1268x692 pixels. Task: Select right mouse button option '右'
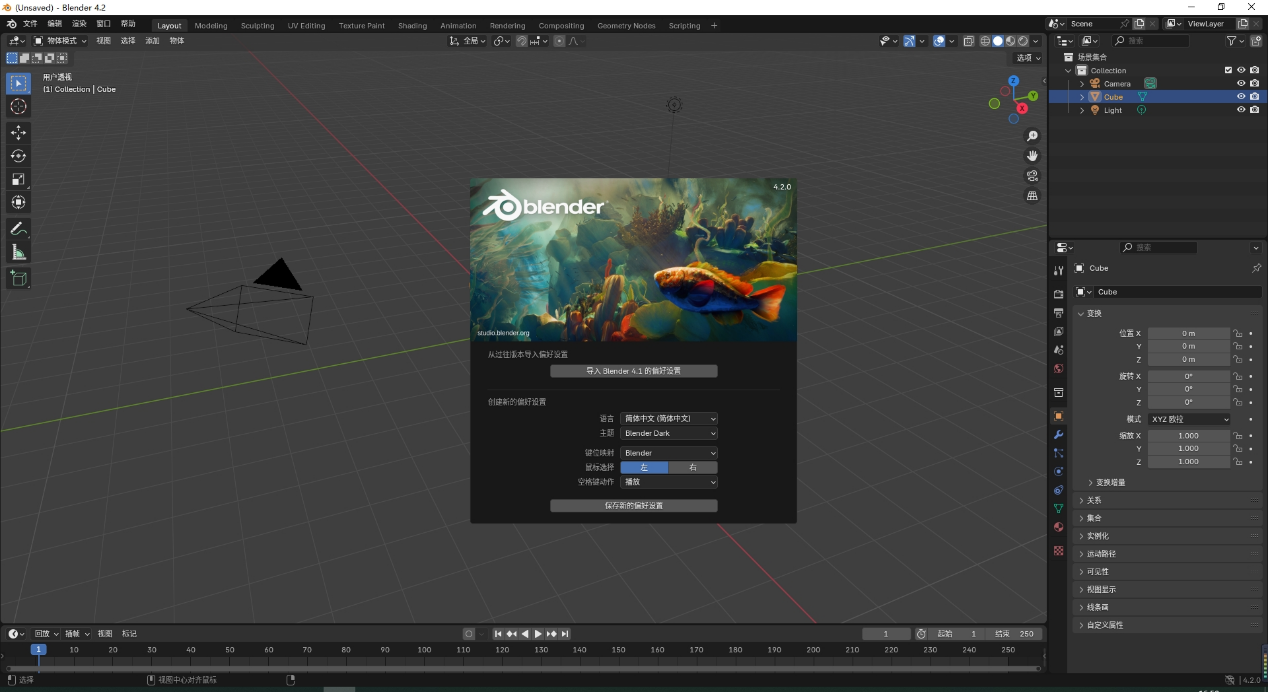(x=693, y=467)
